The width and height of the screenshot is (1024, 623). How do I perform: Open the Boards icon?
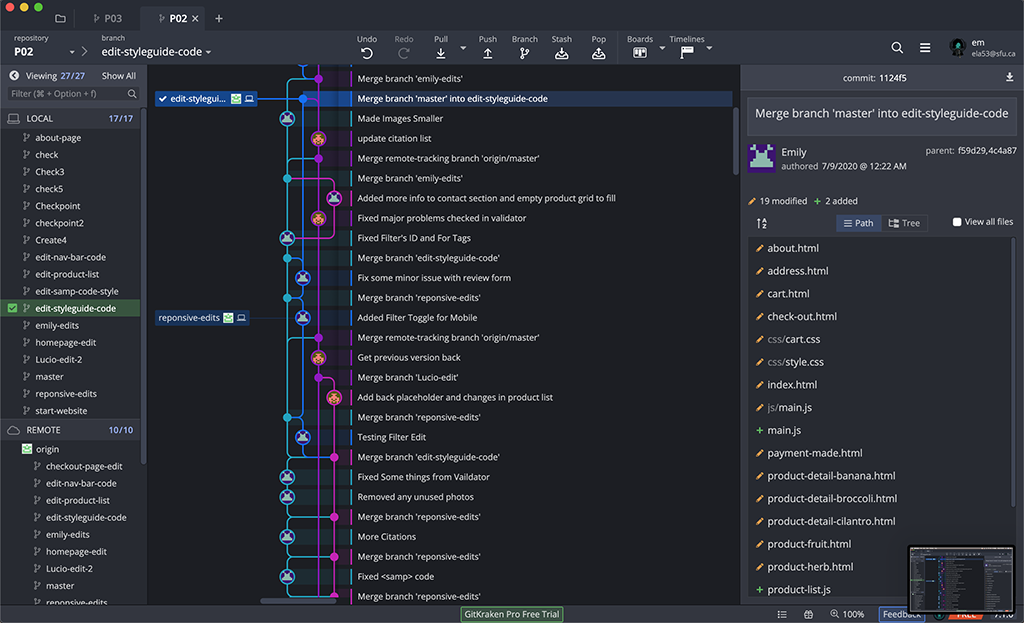tap(640, 53)
